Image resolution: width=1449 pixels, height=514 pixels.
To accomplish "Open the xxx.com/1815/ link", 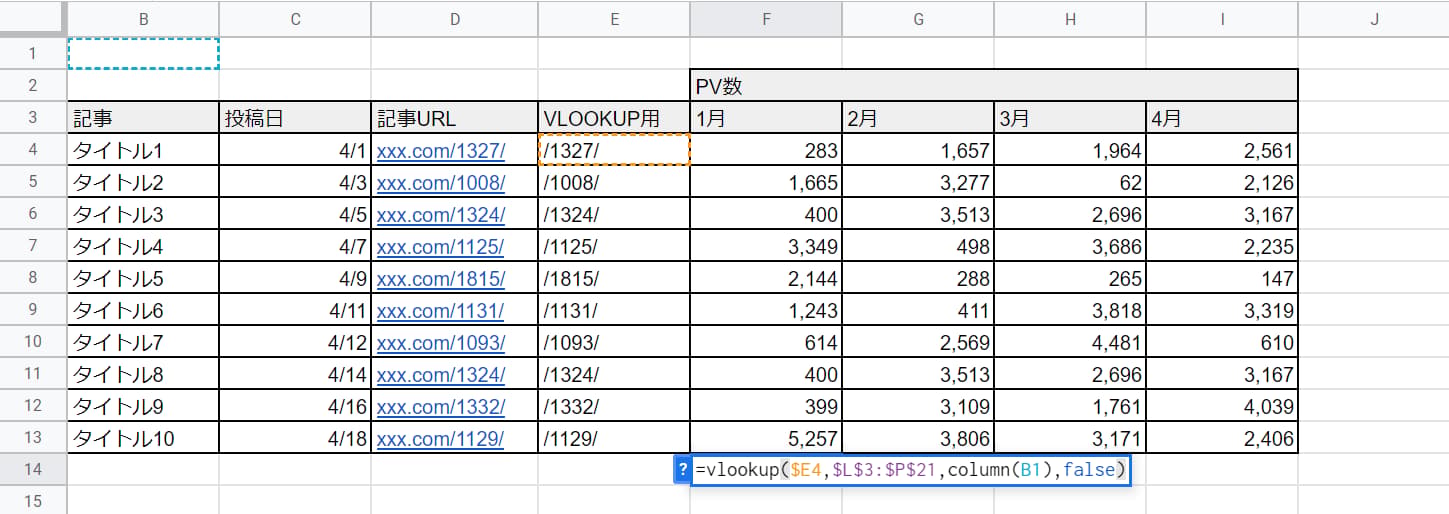I will coord(441,279).
